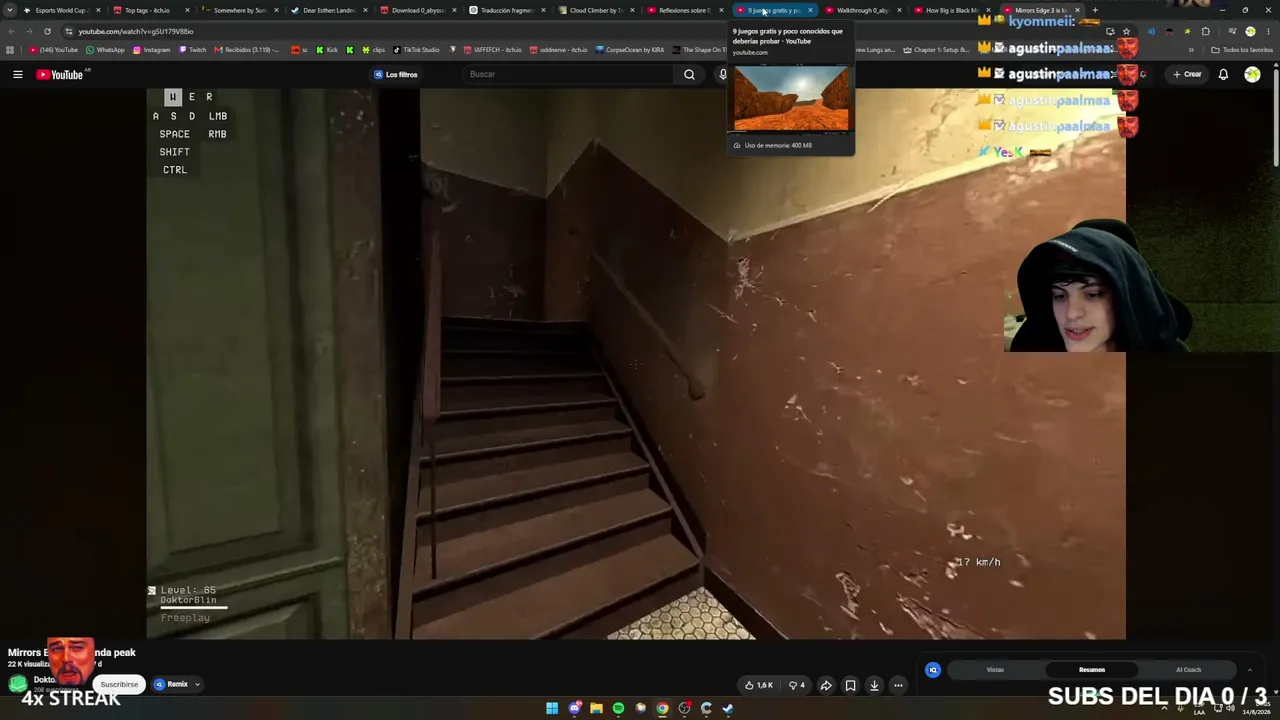Click the blue IQ extension icon

933,670
